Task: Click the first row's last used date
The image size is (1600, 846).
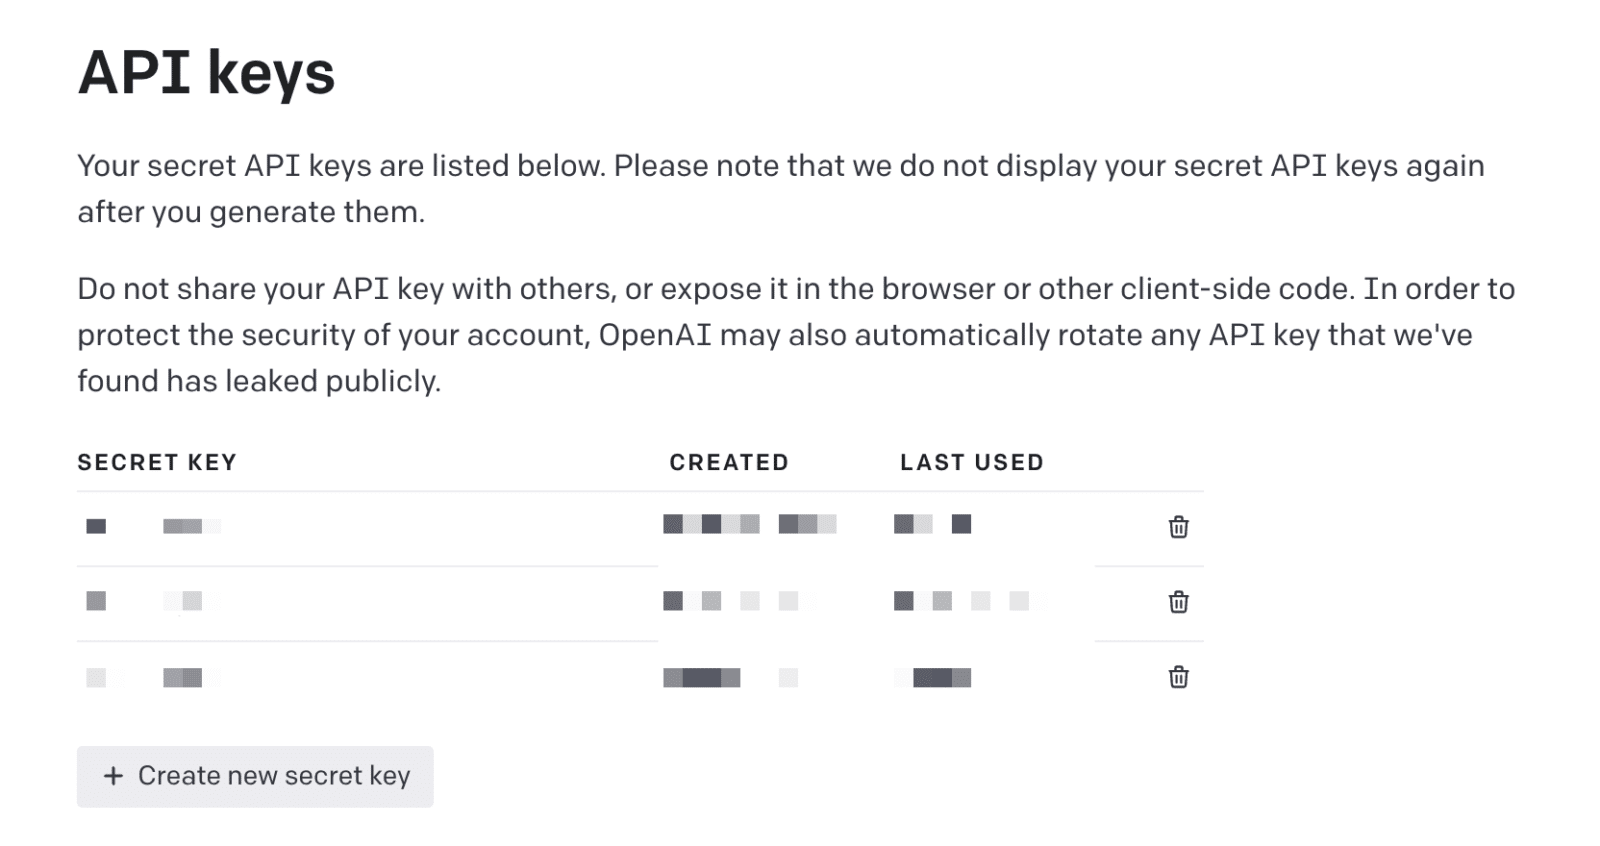Action: click(x=932, y=524)
